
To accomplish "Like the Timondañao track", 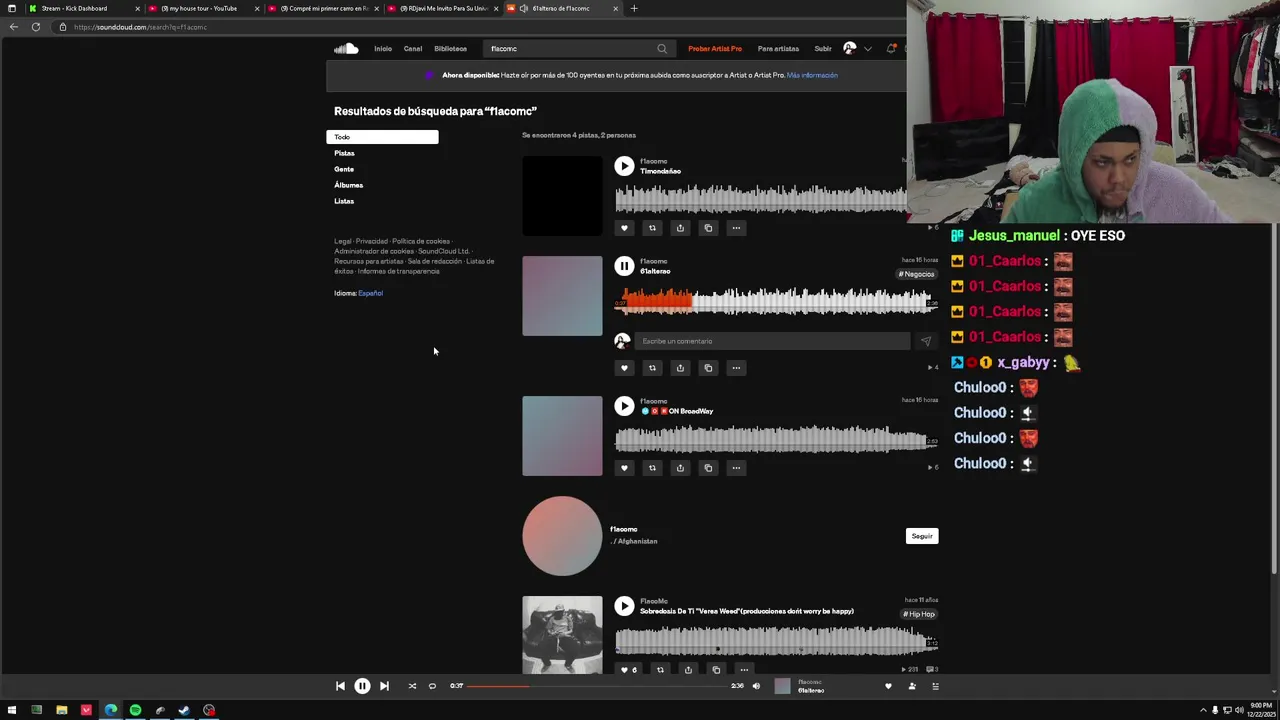I will [624, 228].
